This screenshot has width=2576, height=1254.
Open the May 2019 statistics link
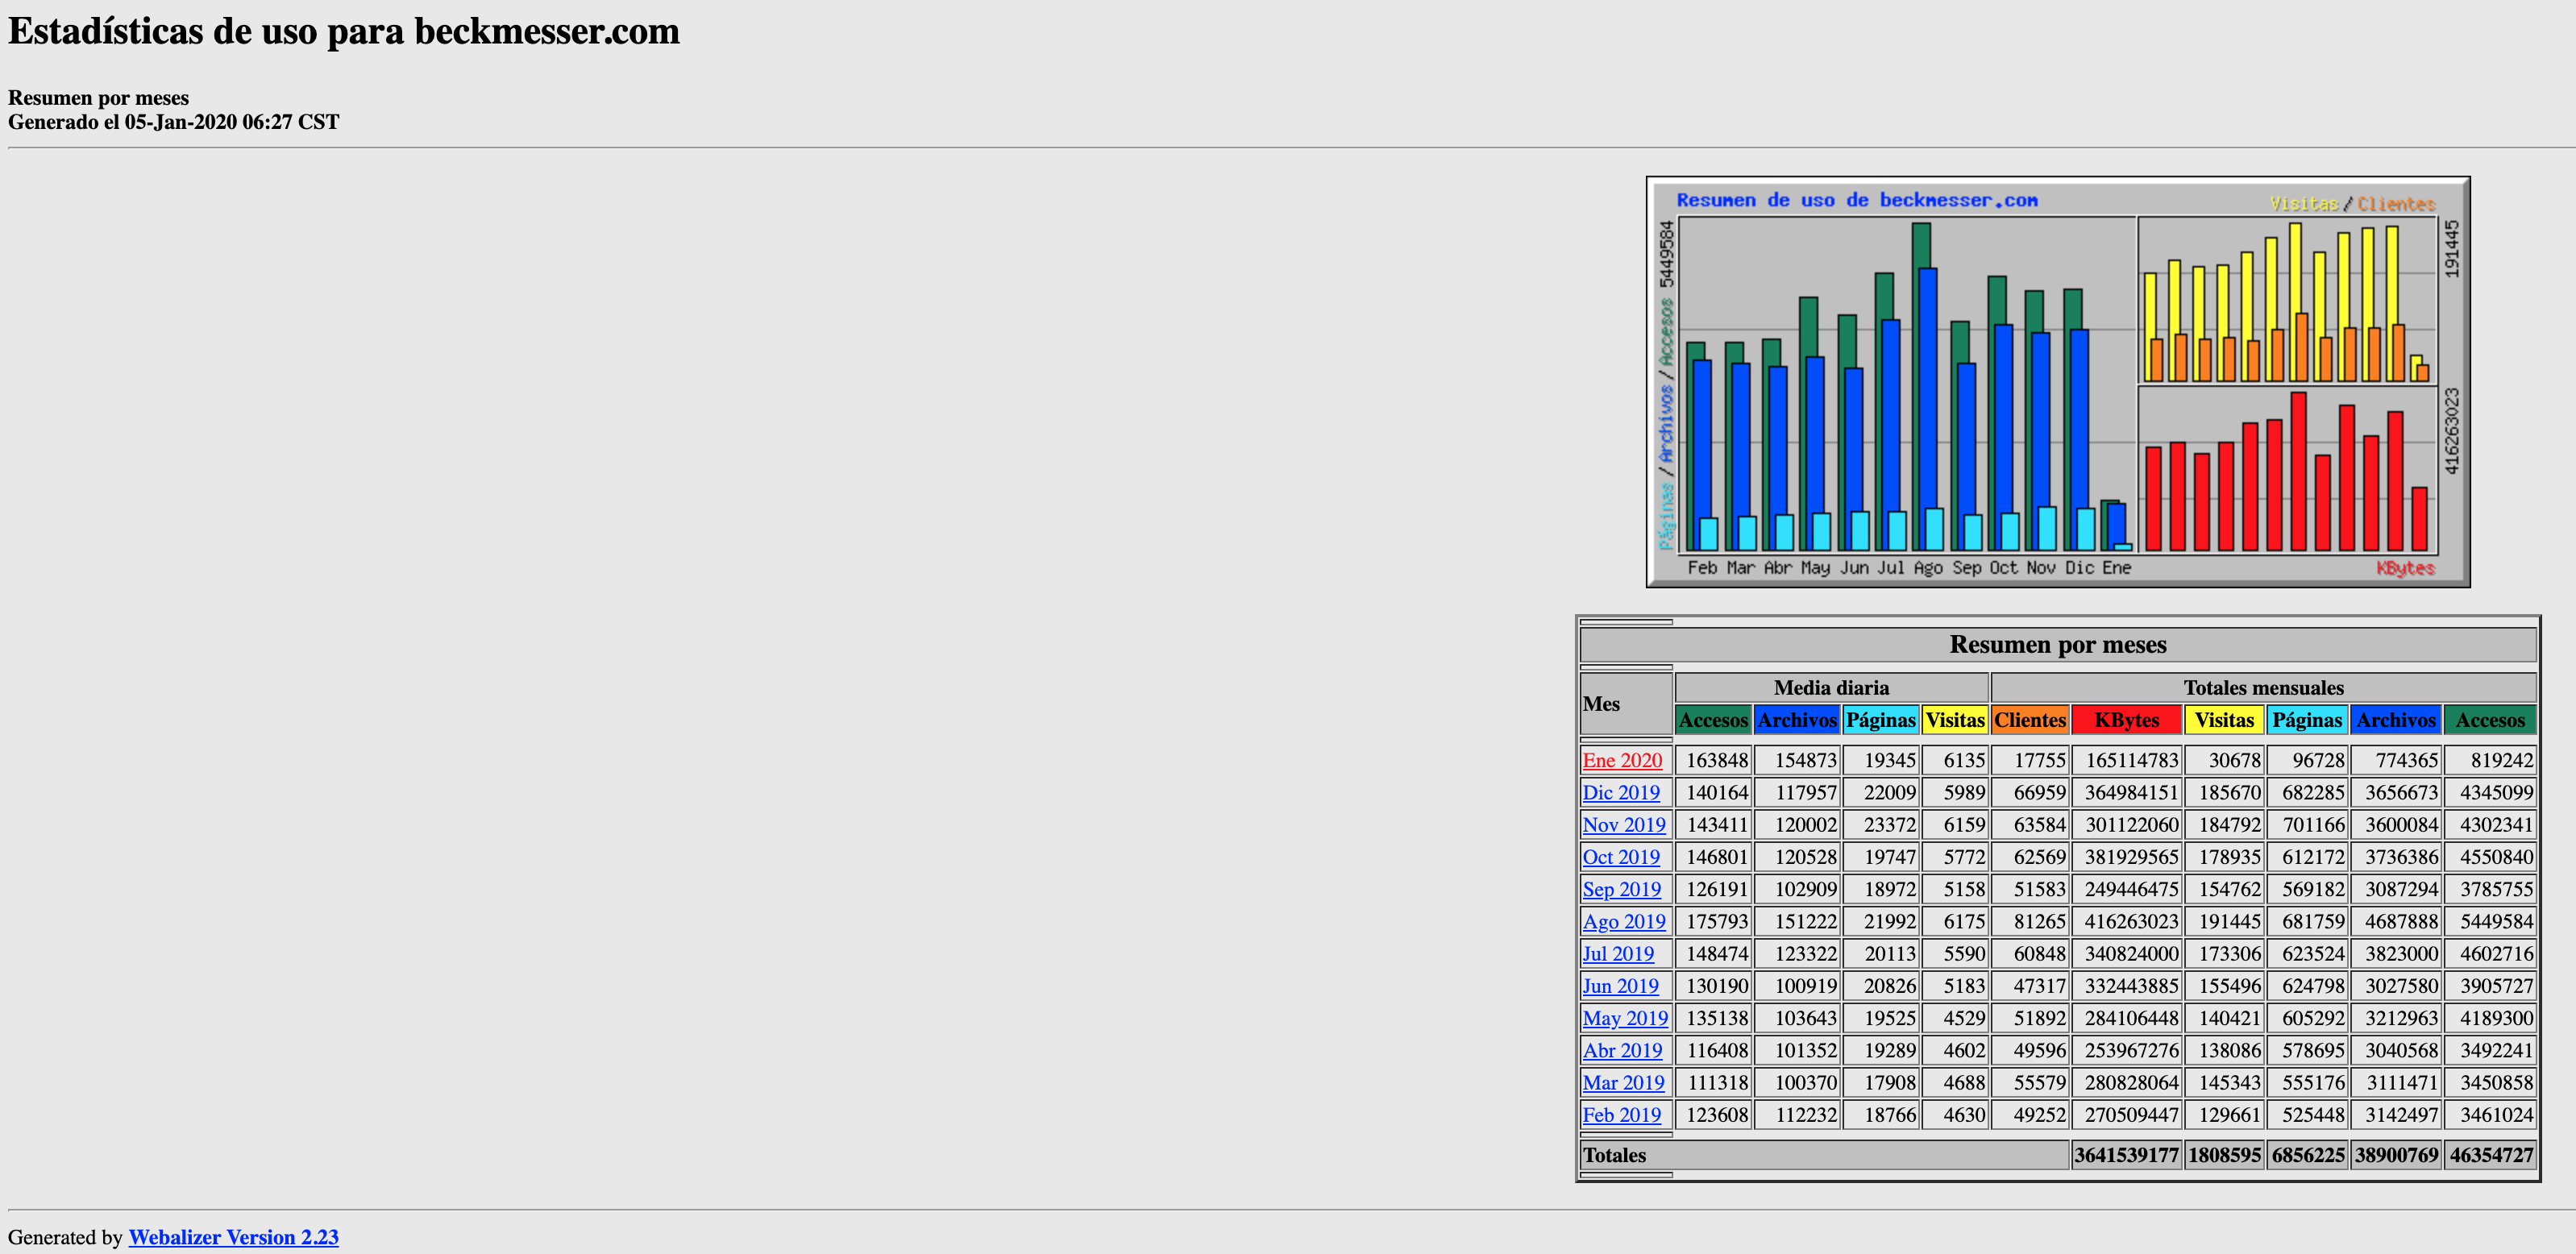pos(1624,1018)
